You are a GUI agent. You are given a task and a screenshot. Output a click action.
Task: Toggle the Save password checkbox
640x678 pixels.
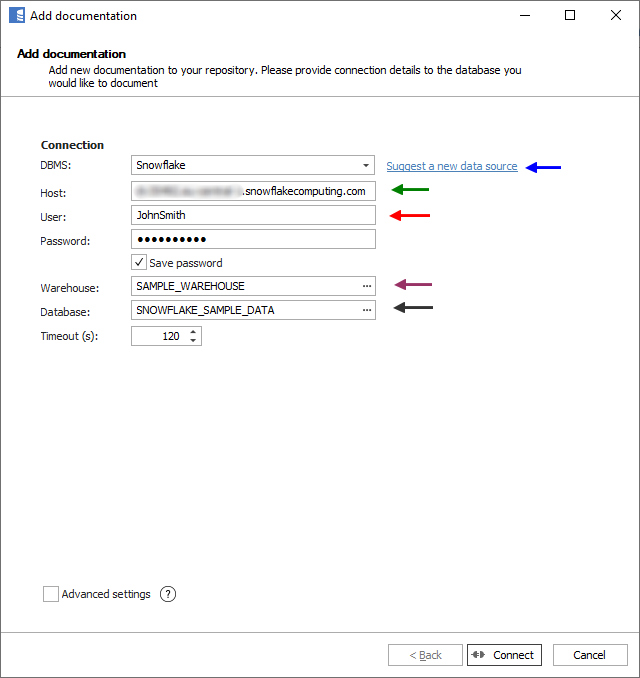pyautogui.click(x=139, y=263)
